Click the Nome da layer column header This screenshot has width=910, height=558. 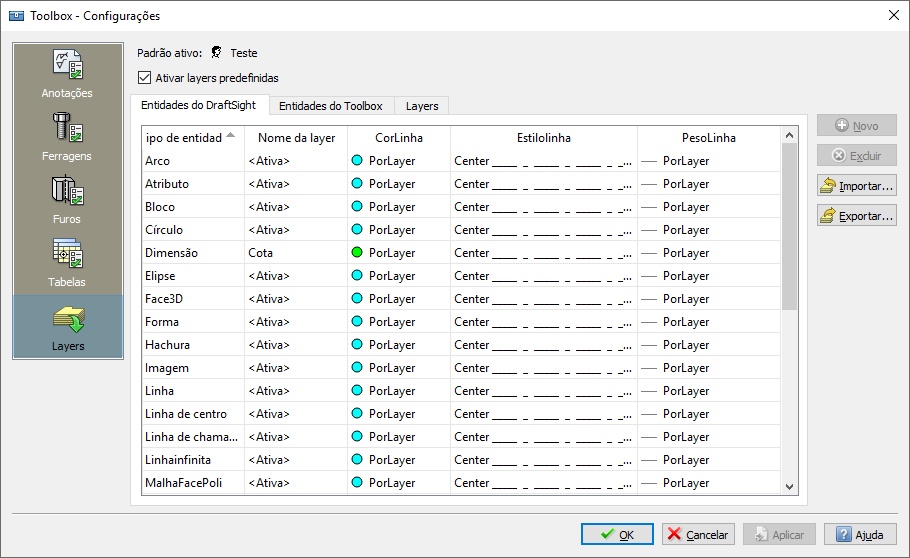(296, 138)
